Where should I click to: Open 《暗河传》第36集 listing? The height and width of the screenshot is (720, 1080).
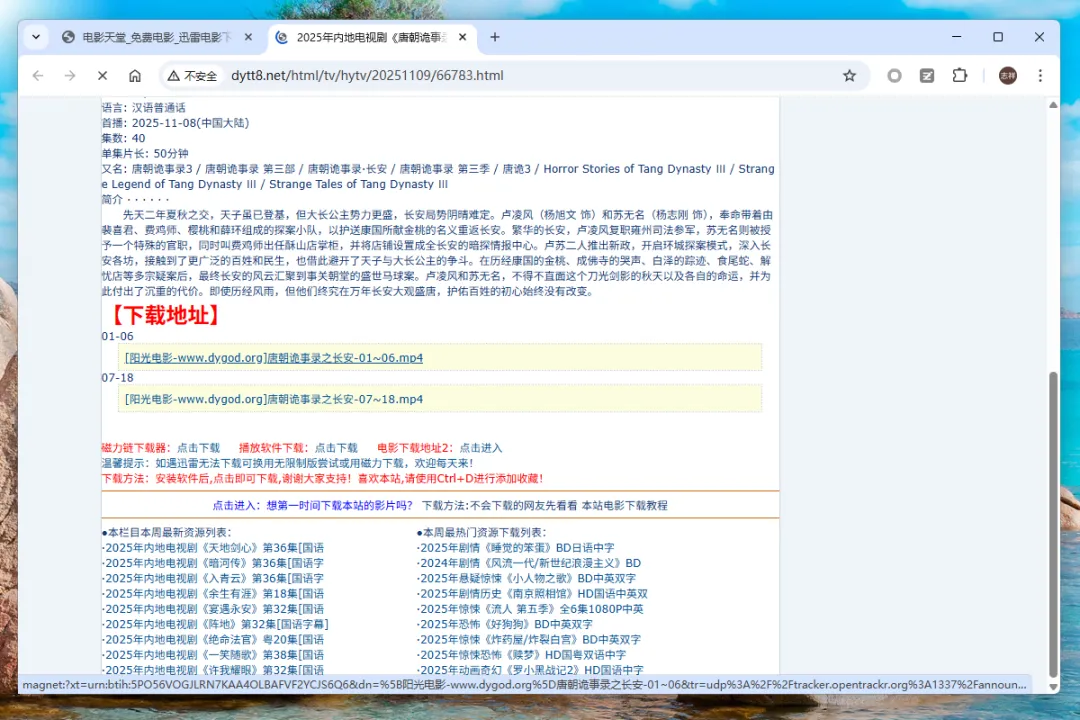click(x=214, y=563)
